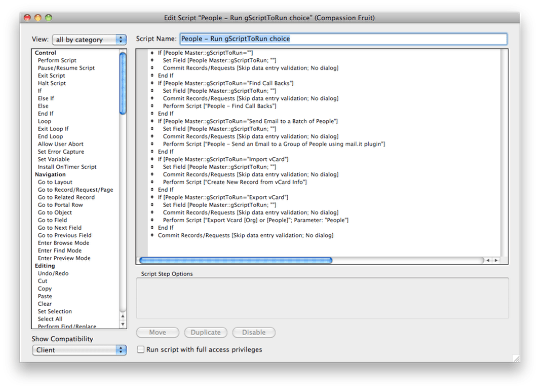This screenshot has width=540, height=390.
Task: Select the Enter Preview Mode step
Action: [64, 258]
